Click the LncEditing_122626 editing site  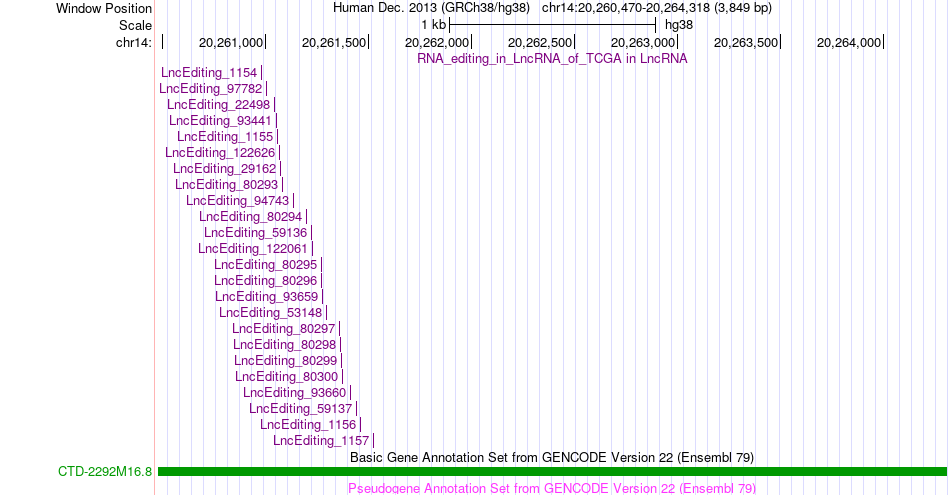pyautogui.click(x=220, y=153)
